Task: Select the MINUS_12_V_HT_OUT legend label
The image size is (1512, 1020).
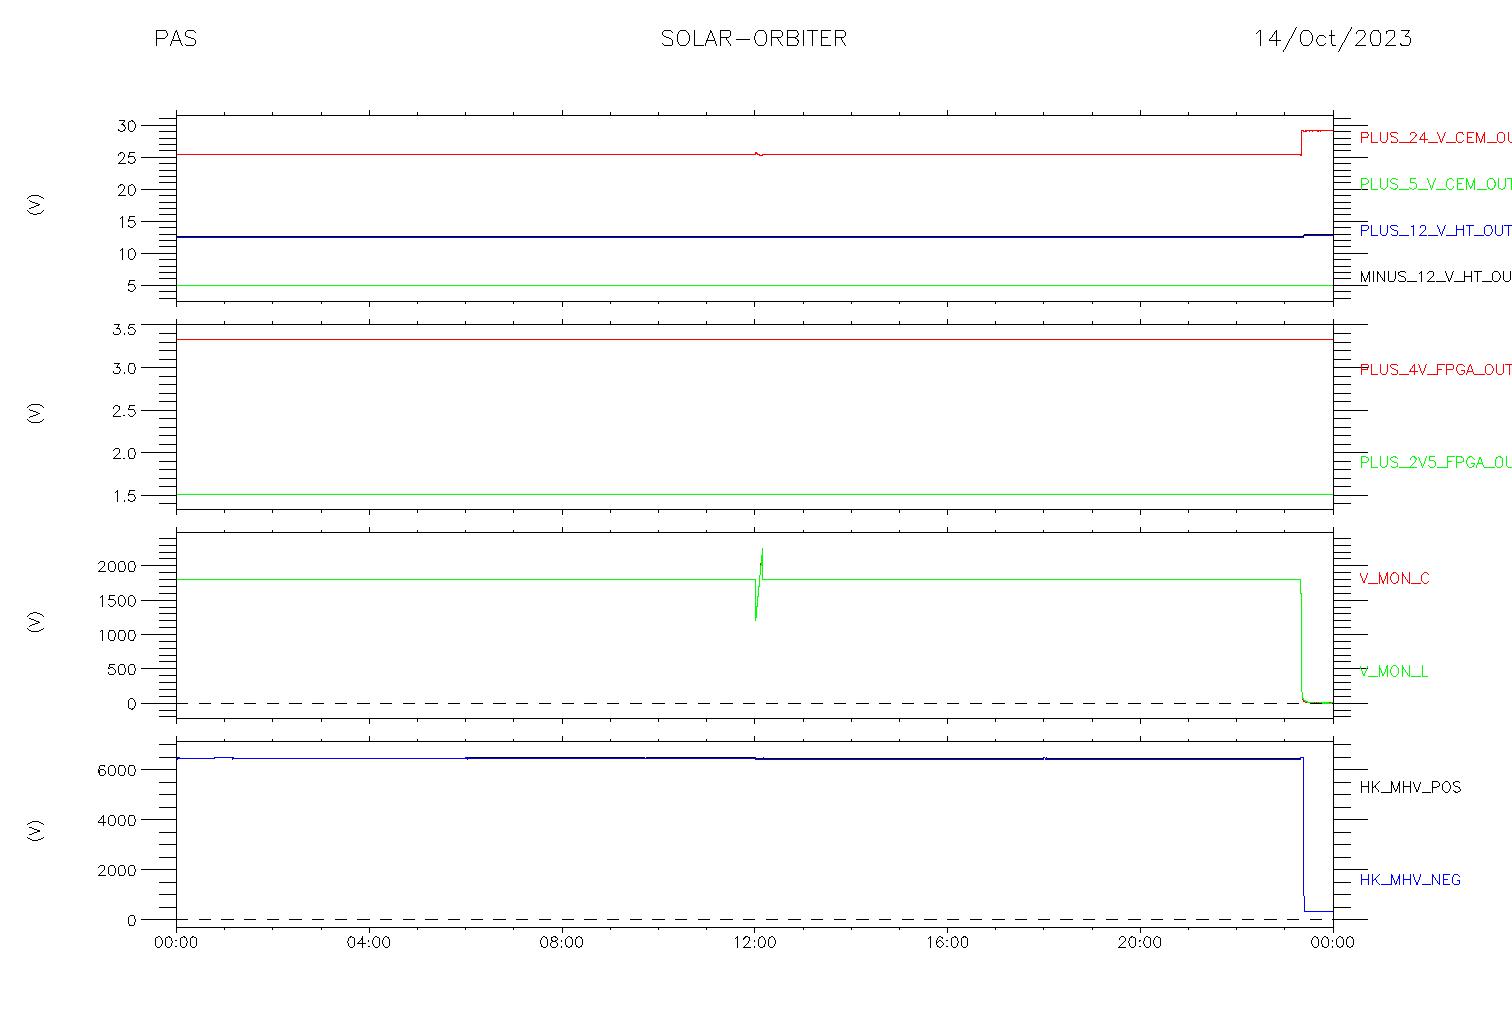Action: (x=1435, y=277)
